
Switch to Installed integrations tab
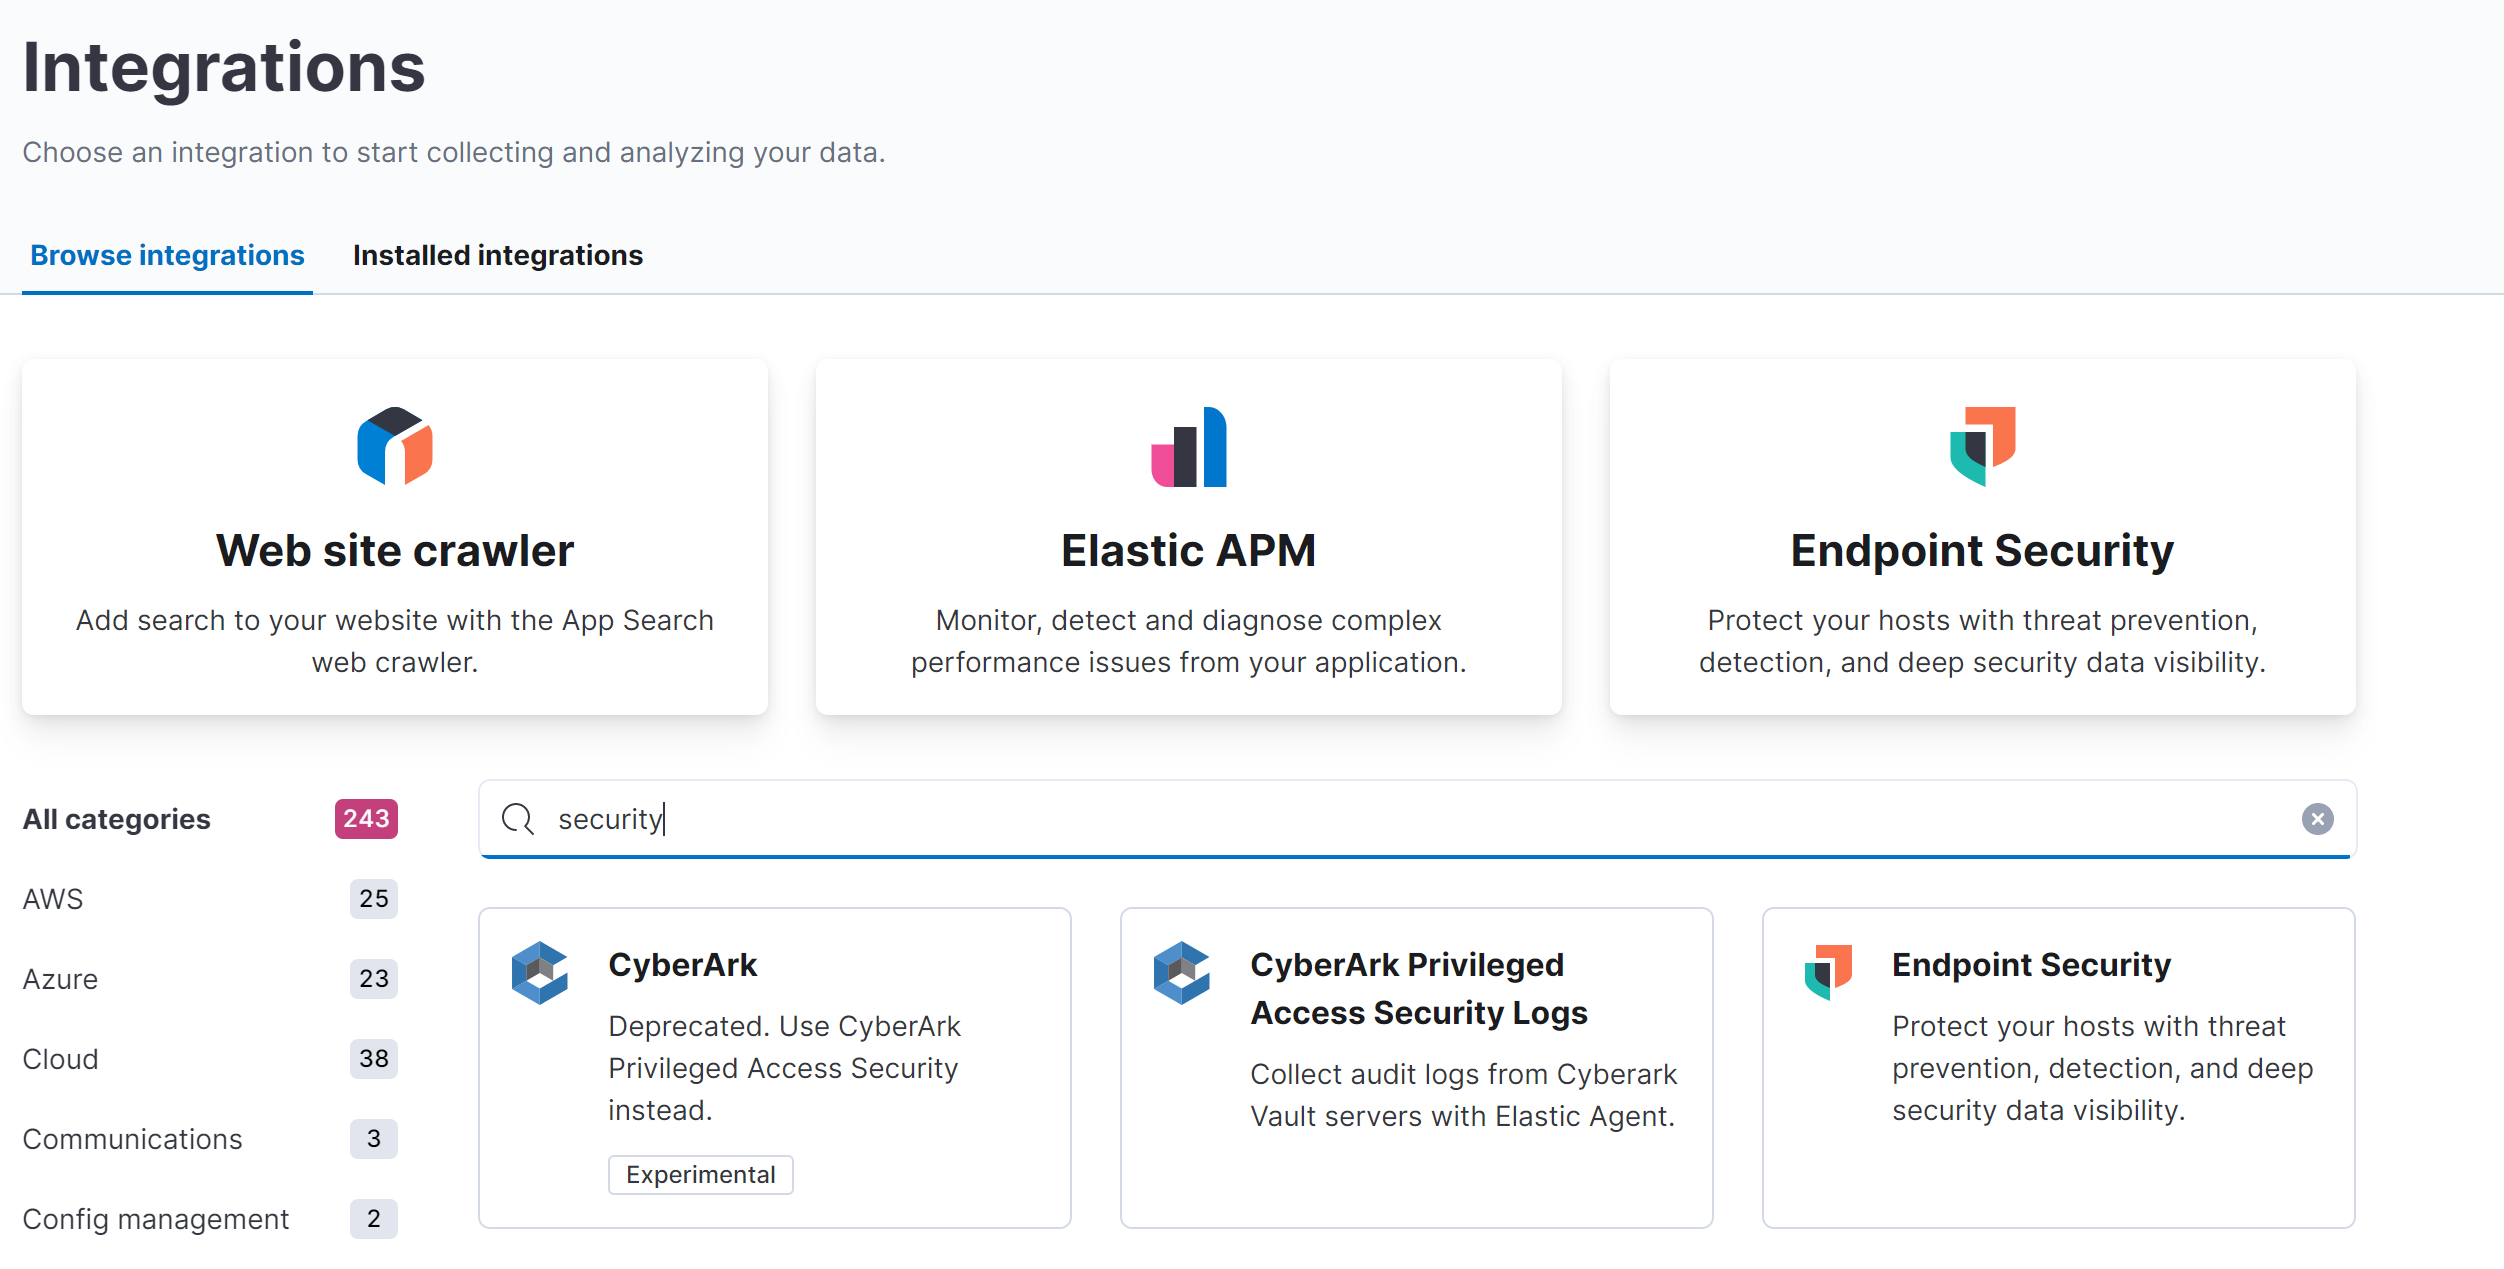(497, 256)
